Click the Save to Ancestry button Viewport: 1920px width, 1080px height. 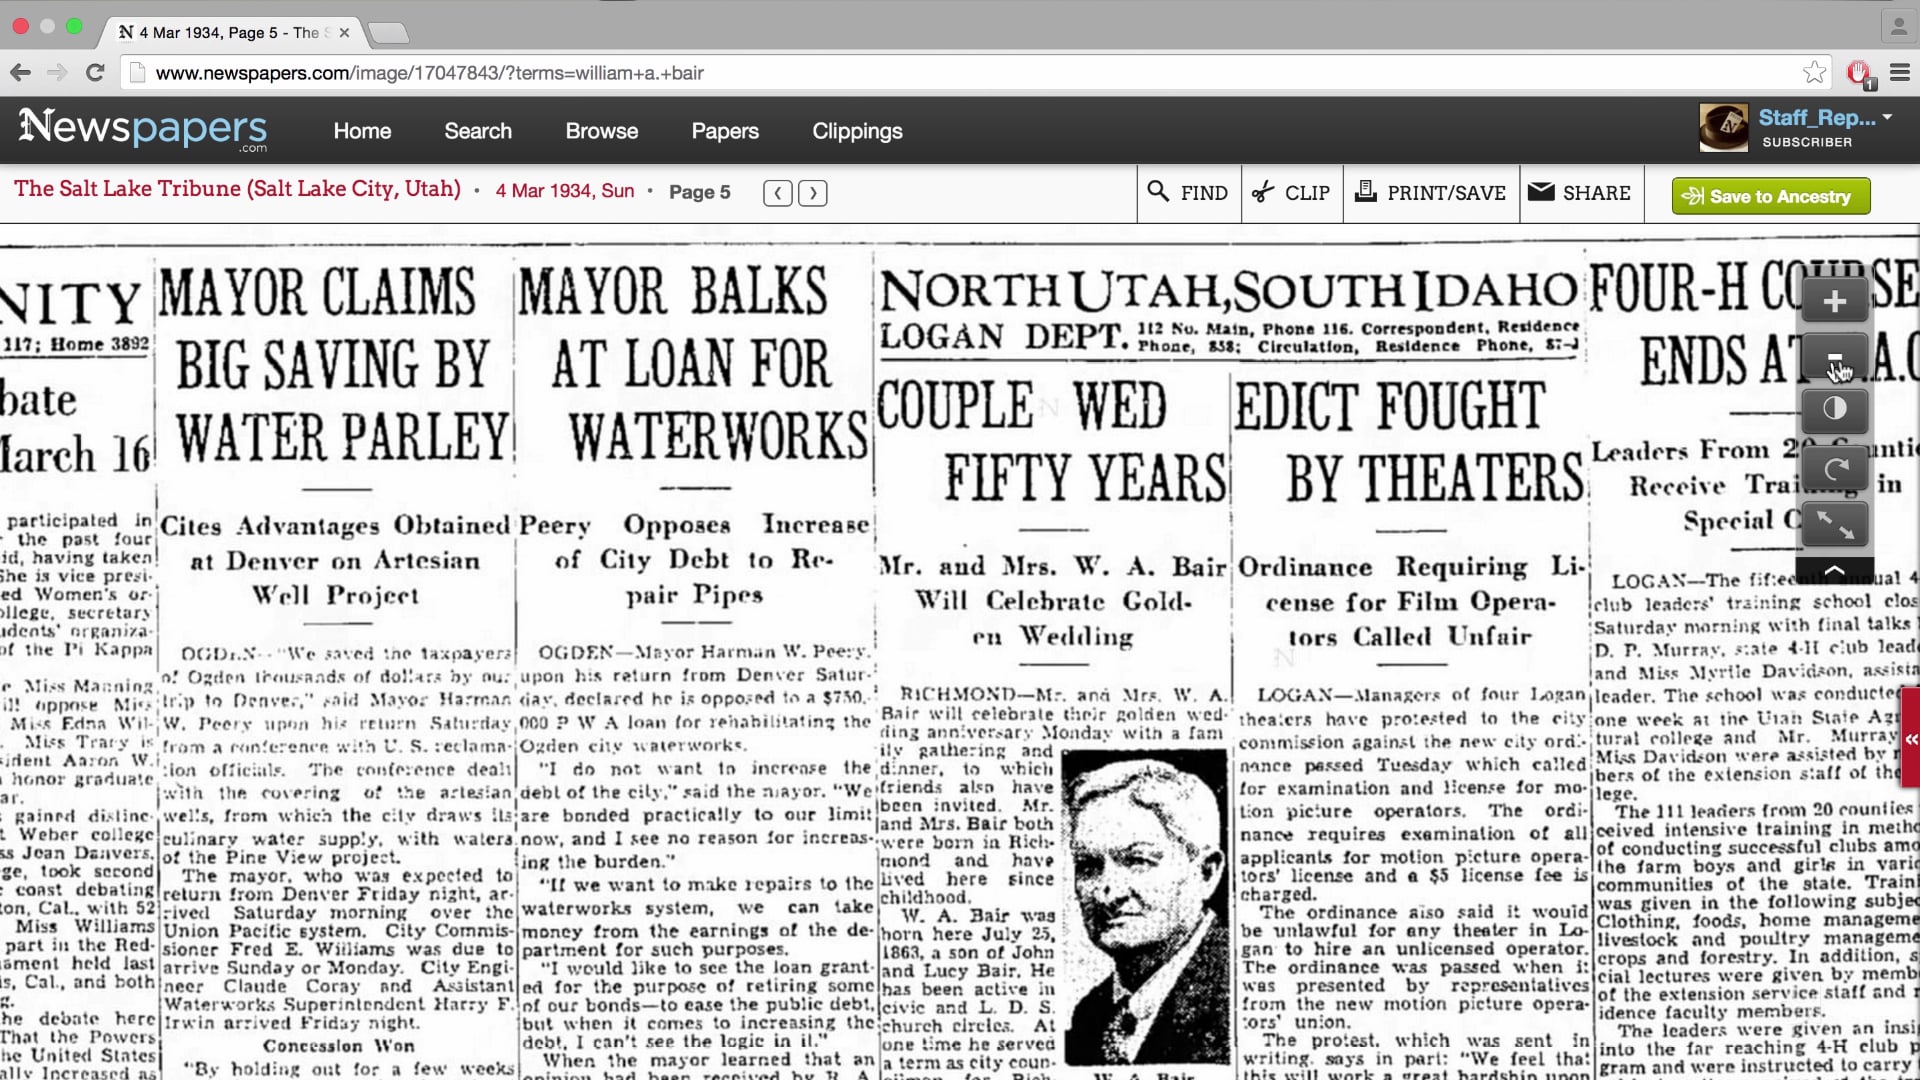1769,196
